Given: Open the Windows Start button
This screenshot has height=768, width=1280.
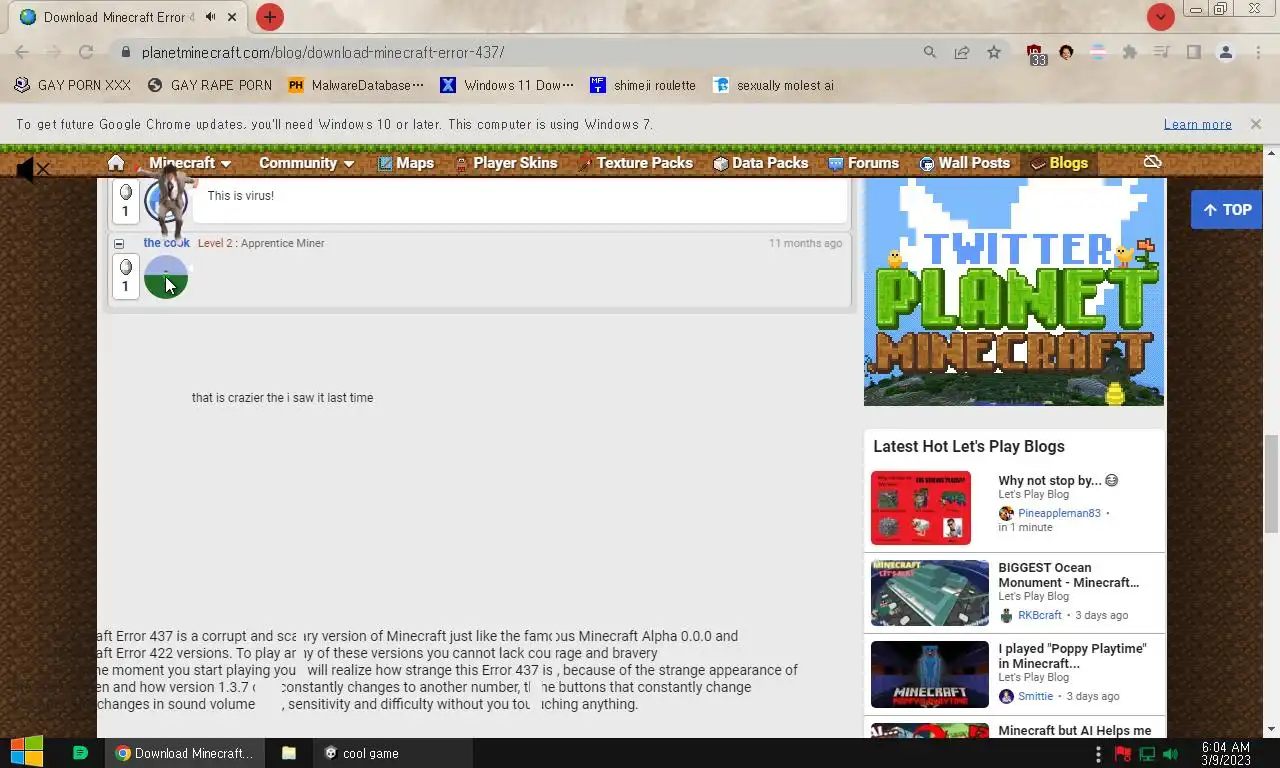Looking at the screenshot, I should click(x=26, y=752).
